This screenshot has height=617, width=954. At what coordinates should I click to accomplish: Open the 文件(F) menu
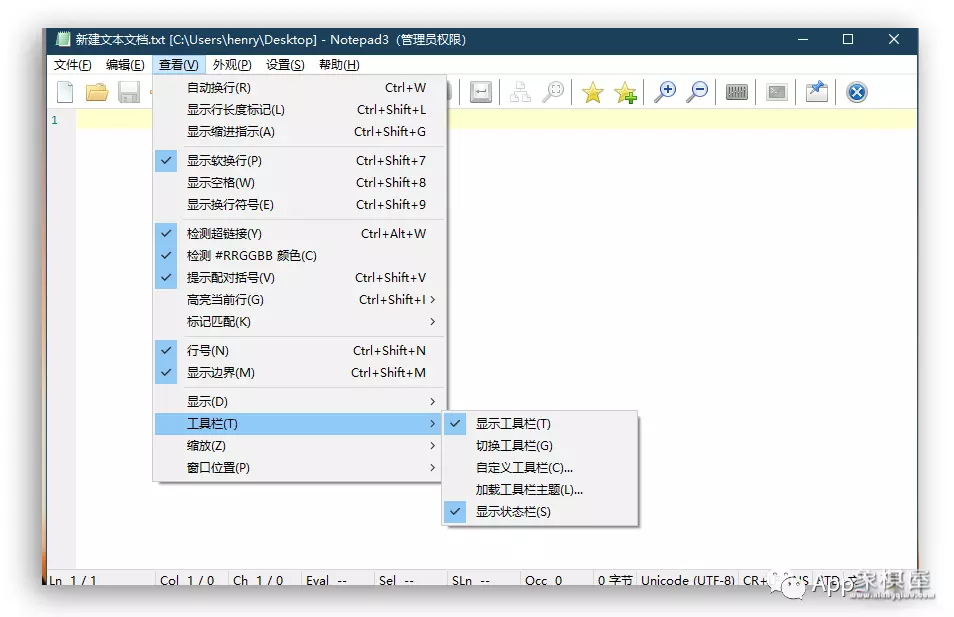72,64
